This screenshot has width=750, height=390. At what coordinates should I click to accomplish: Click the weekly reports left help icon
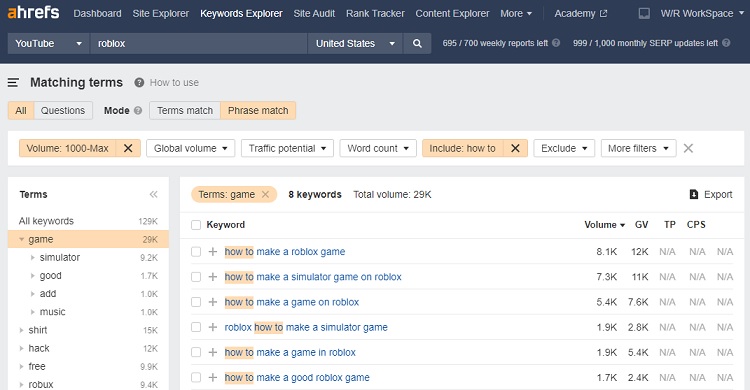[556, 43]
